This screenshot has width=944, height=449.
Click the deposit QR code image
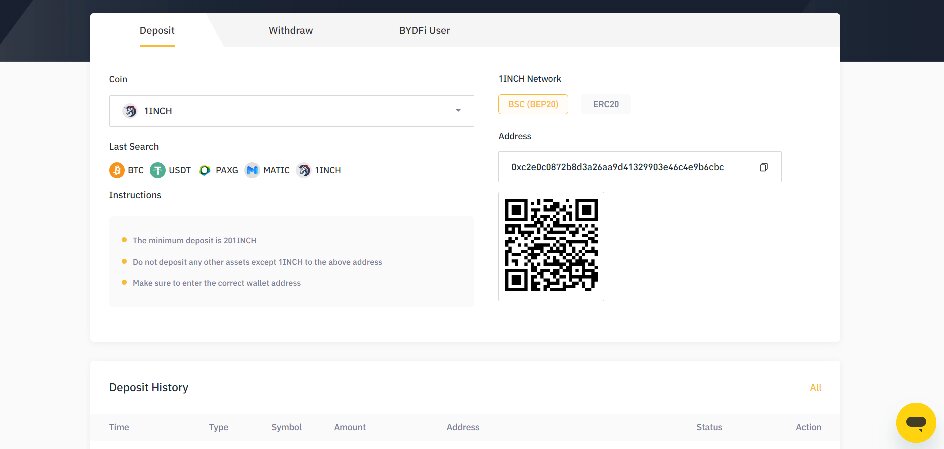[551, 245]
